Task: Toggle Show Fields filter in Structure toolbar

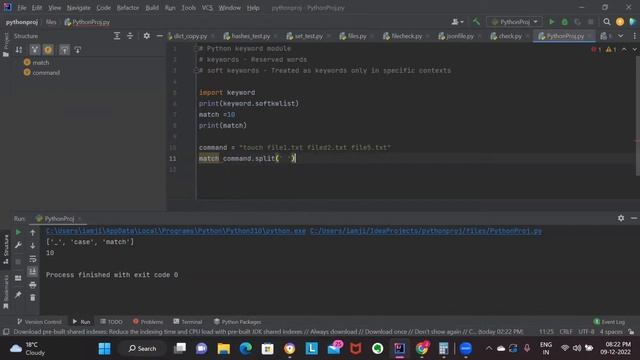Action: coord(48,50)
